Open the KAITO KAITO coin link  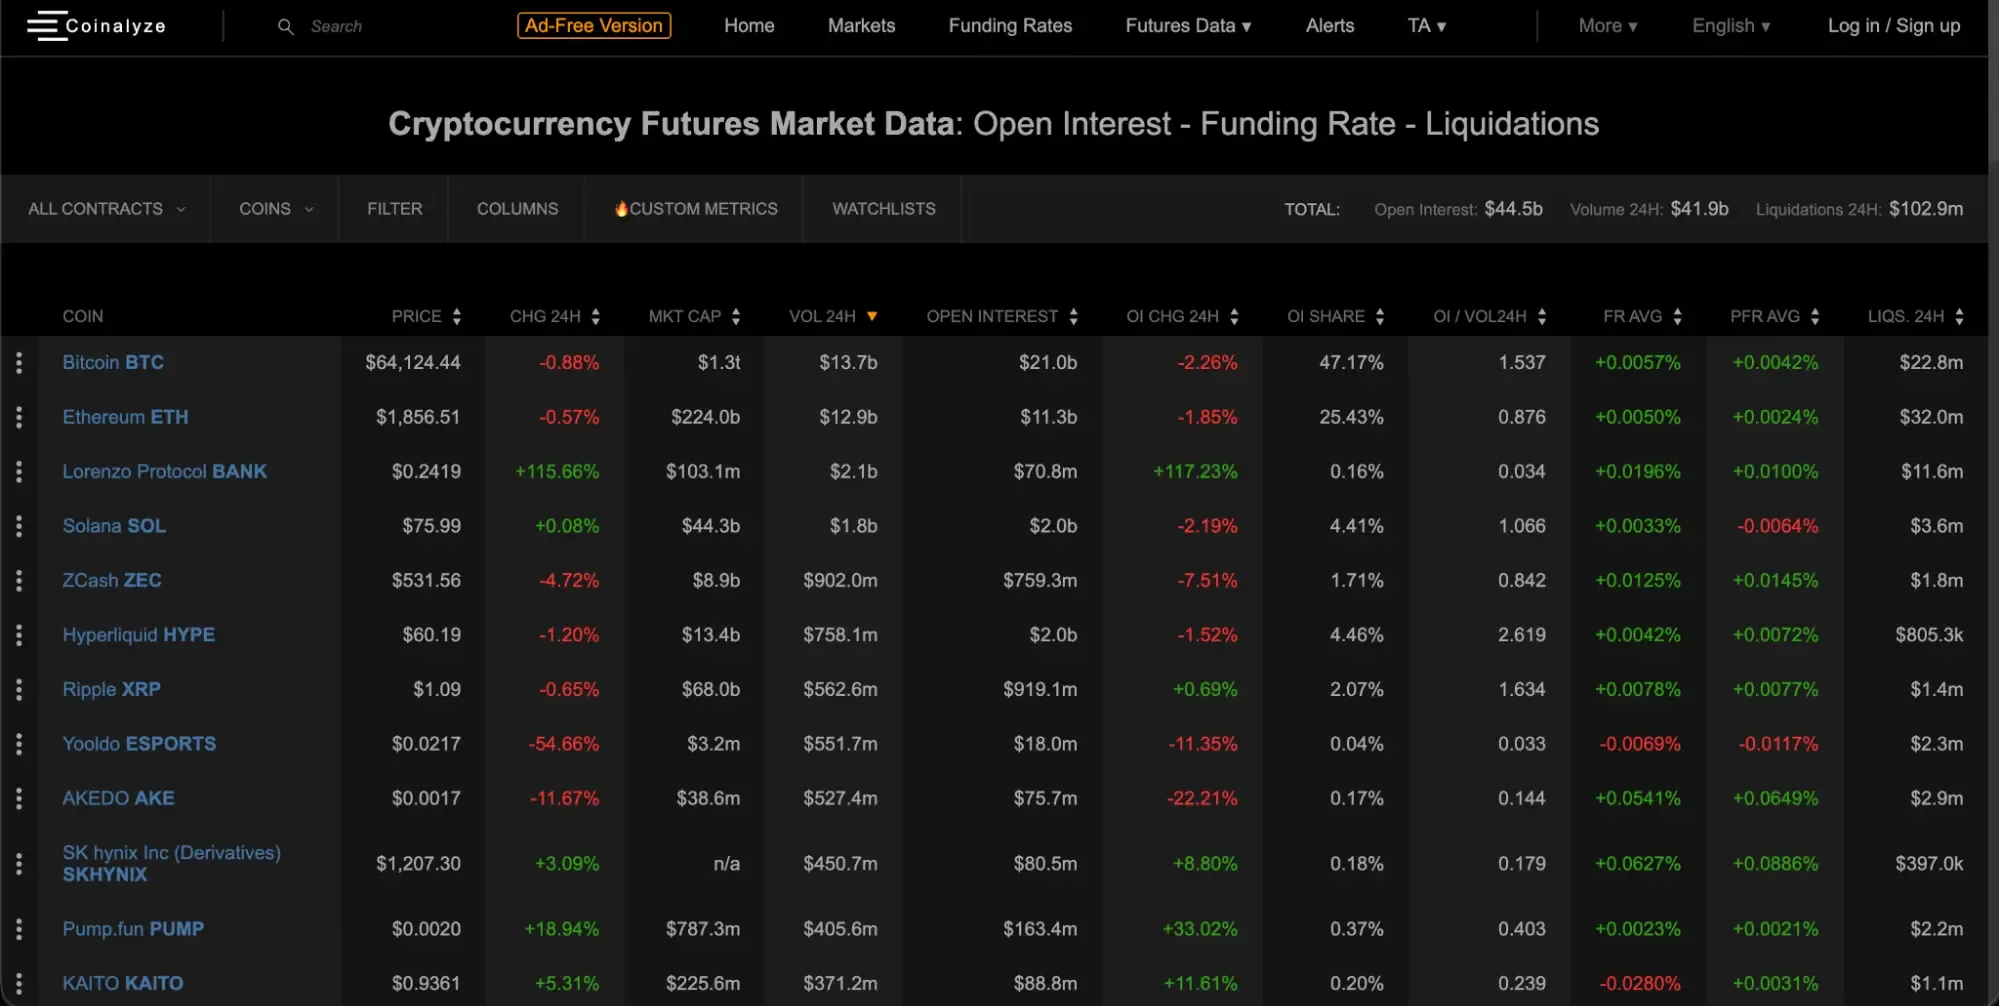[x=123, y=984]
